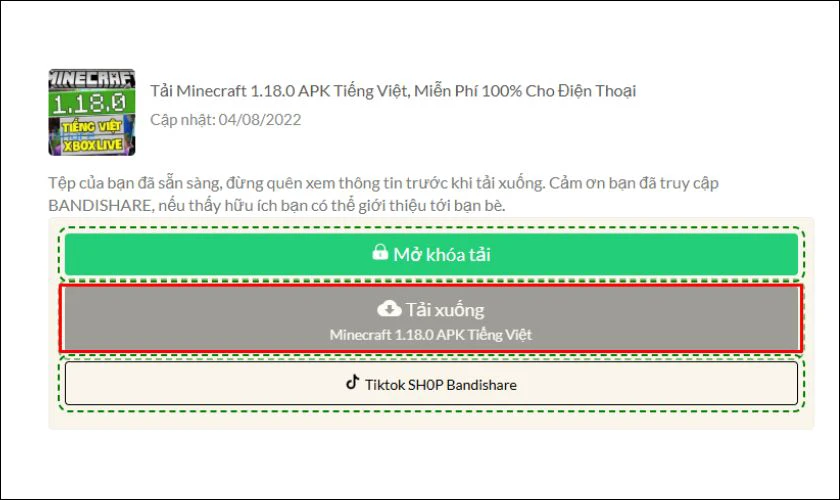Screen dimensions: 840x500
Task: Click the 'Mở khóa tải' text label
Action: pyautogui.click(x=441, y=254)
